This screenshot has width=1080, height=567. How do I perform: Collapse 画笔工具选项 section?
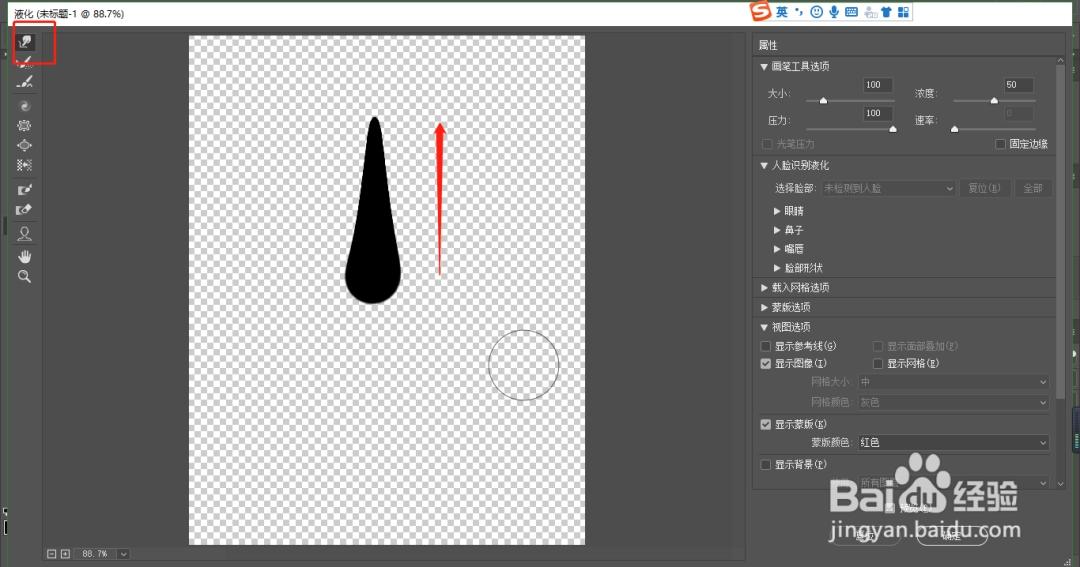[764, 67]
